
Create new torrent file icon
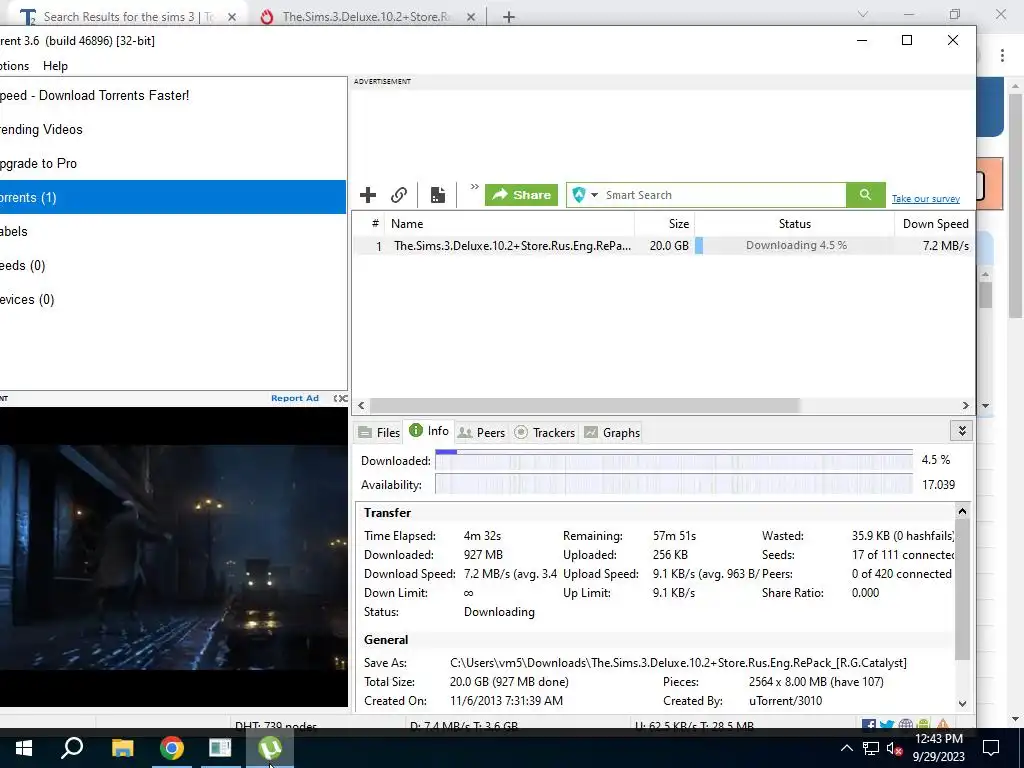438,195
